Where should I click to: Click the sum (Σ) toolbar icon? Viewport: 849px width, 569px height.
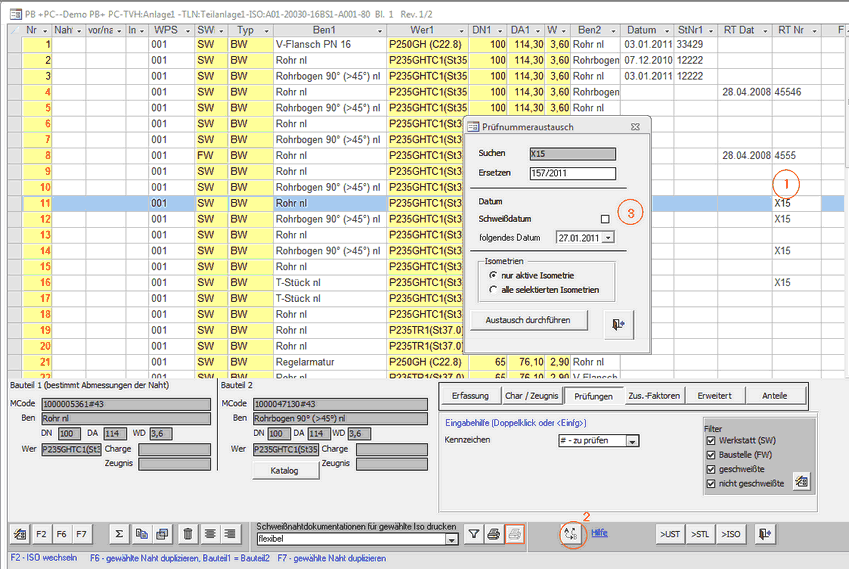(119, 535)
